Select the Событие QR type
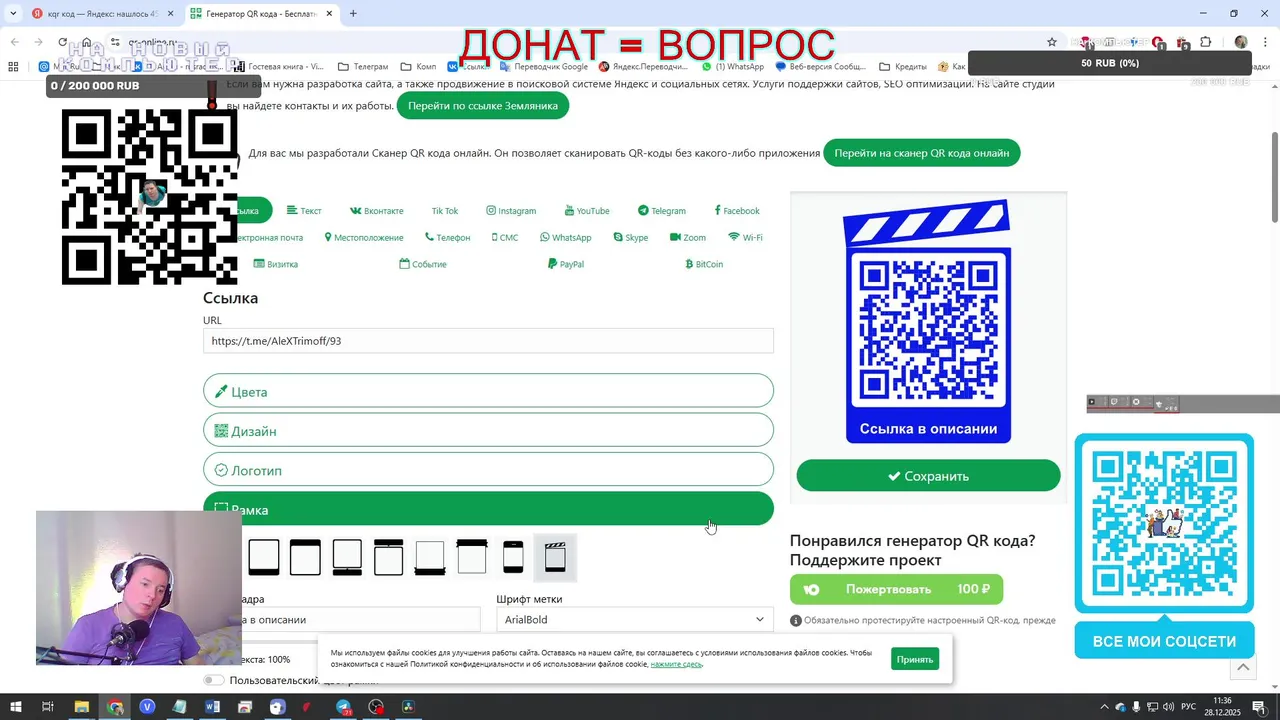 (x=423, y=264)
